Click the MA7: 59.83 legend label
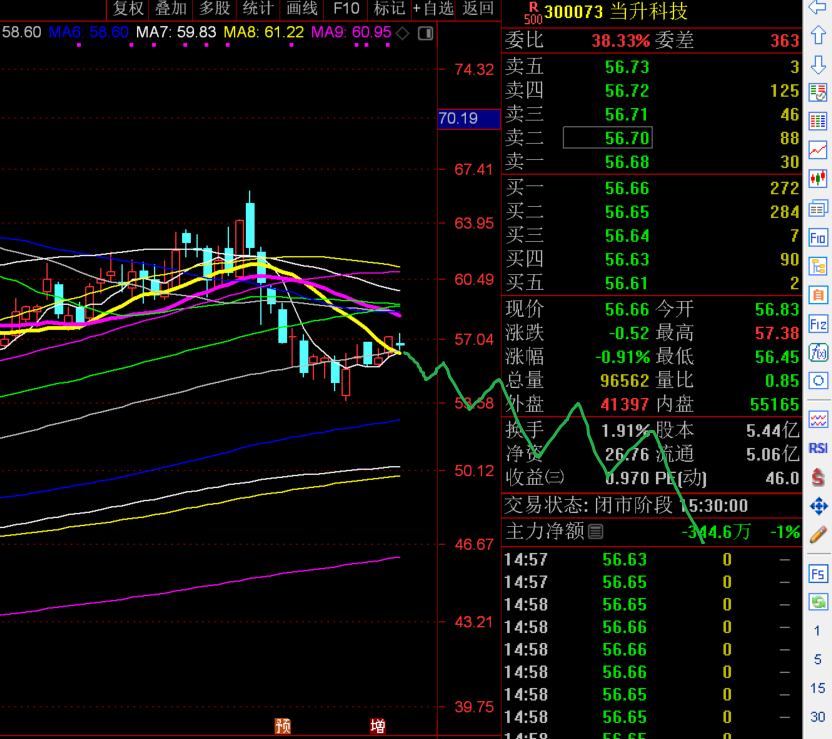832x739 pixels. point(176,33)
